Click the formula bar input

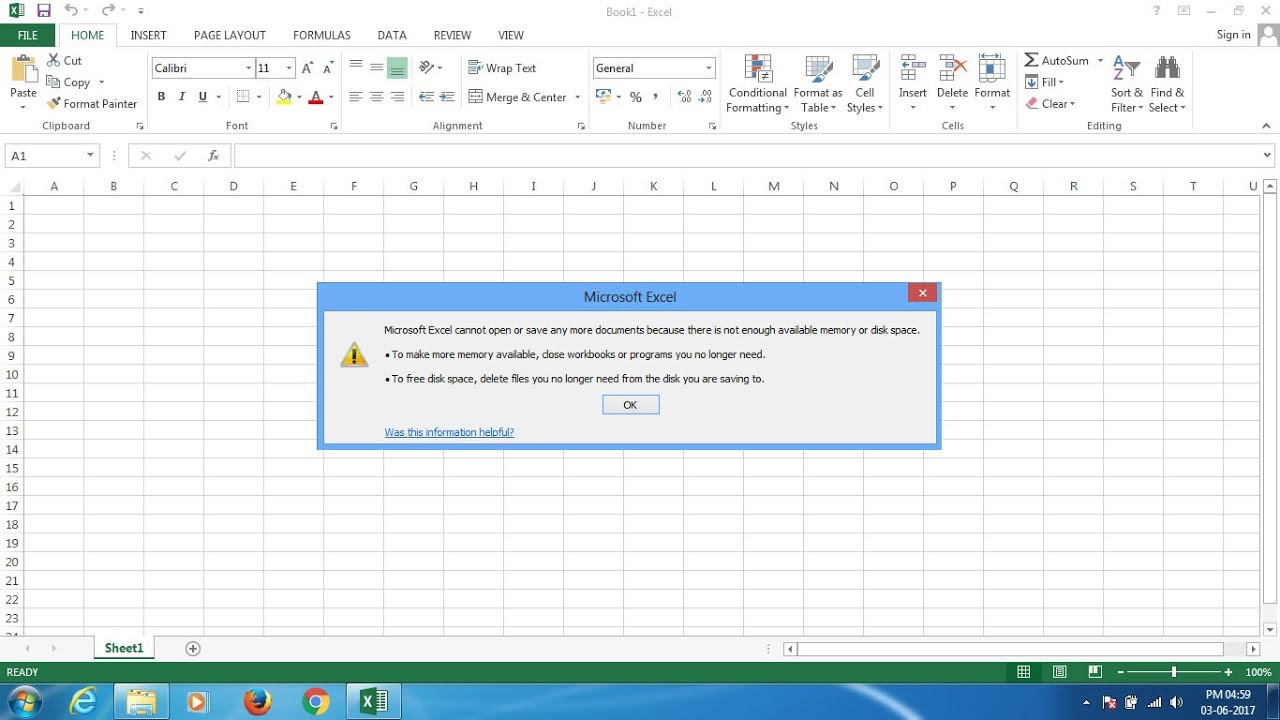click(x=747, y=156)
